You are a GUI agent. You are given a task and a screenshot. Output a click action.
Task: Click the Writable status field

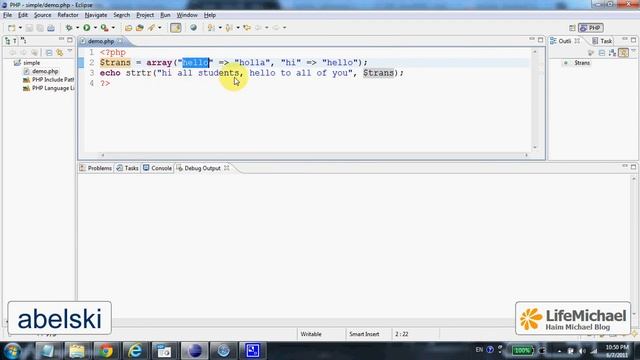click(311, 334)
